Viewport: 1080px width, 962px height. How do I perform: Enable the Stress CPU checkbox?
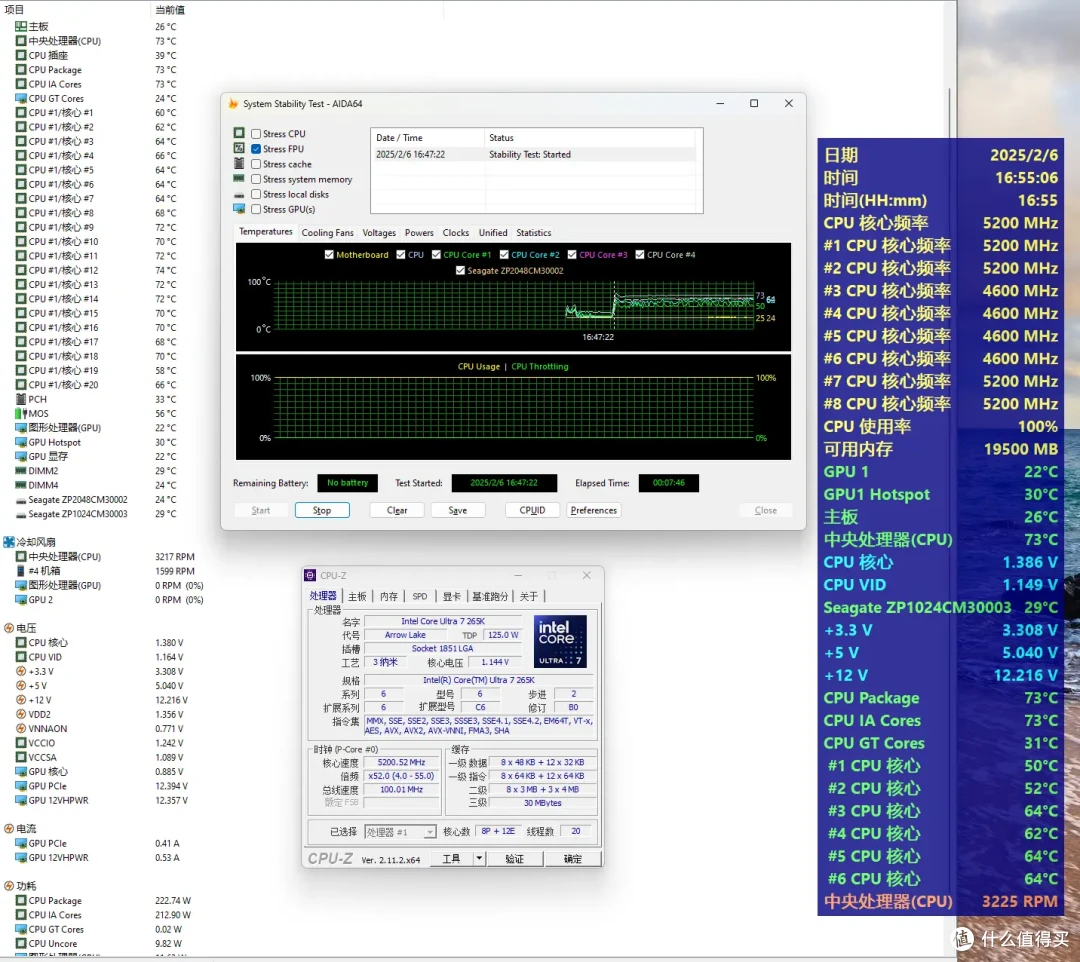click(x=256, y=134)
